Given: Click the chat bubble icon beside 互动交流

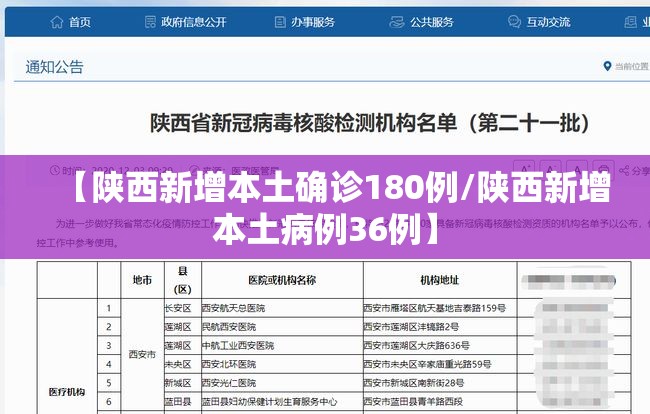Looking at the screenshot, I should pyautogui.click(x=514, y=22).
